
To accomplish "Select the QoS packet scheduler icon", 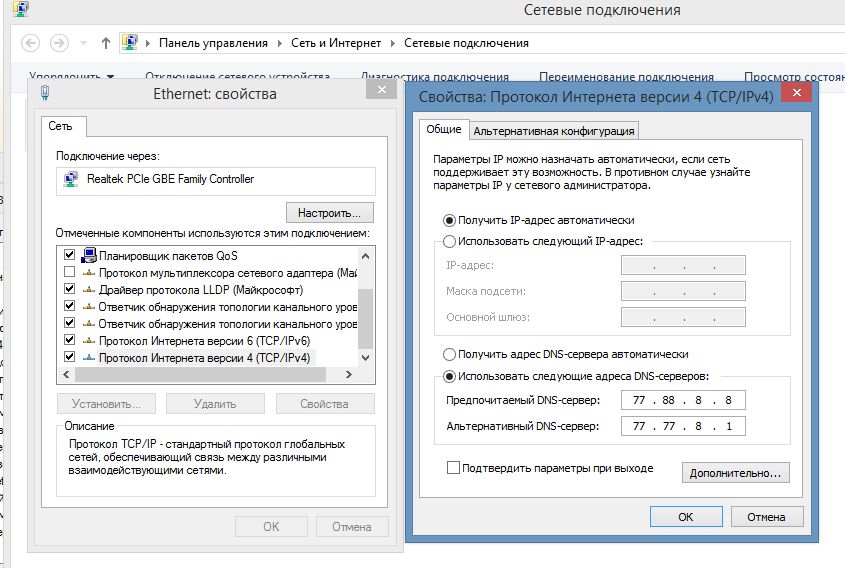I will (89, 255).
